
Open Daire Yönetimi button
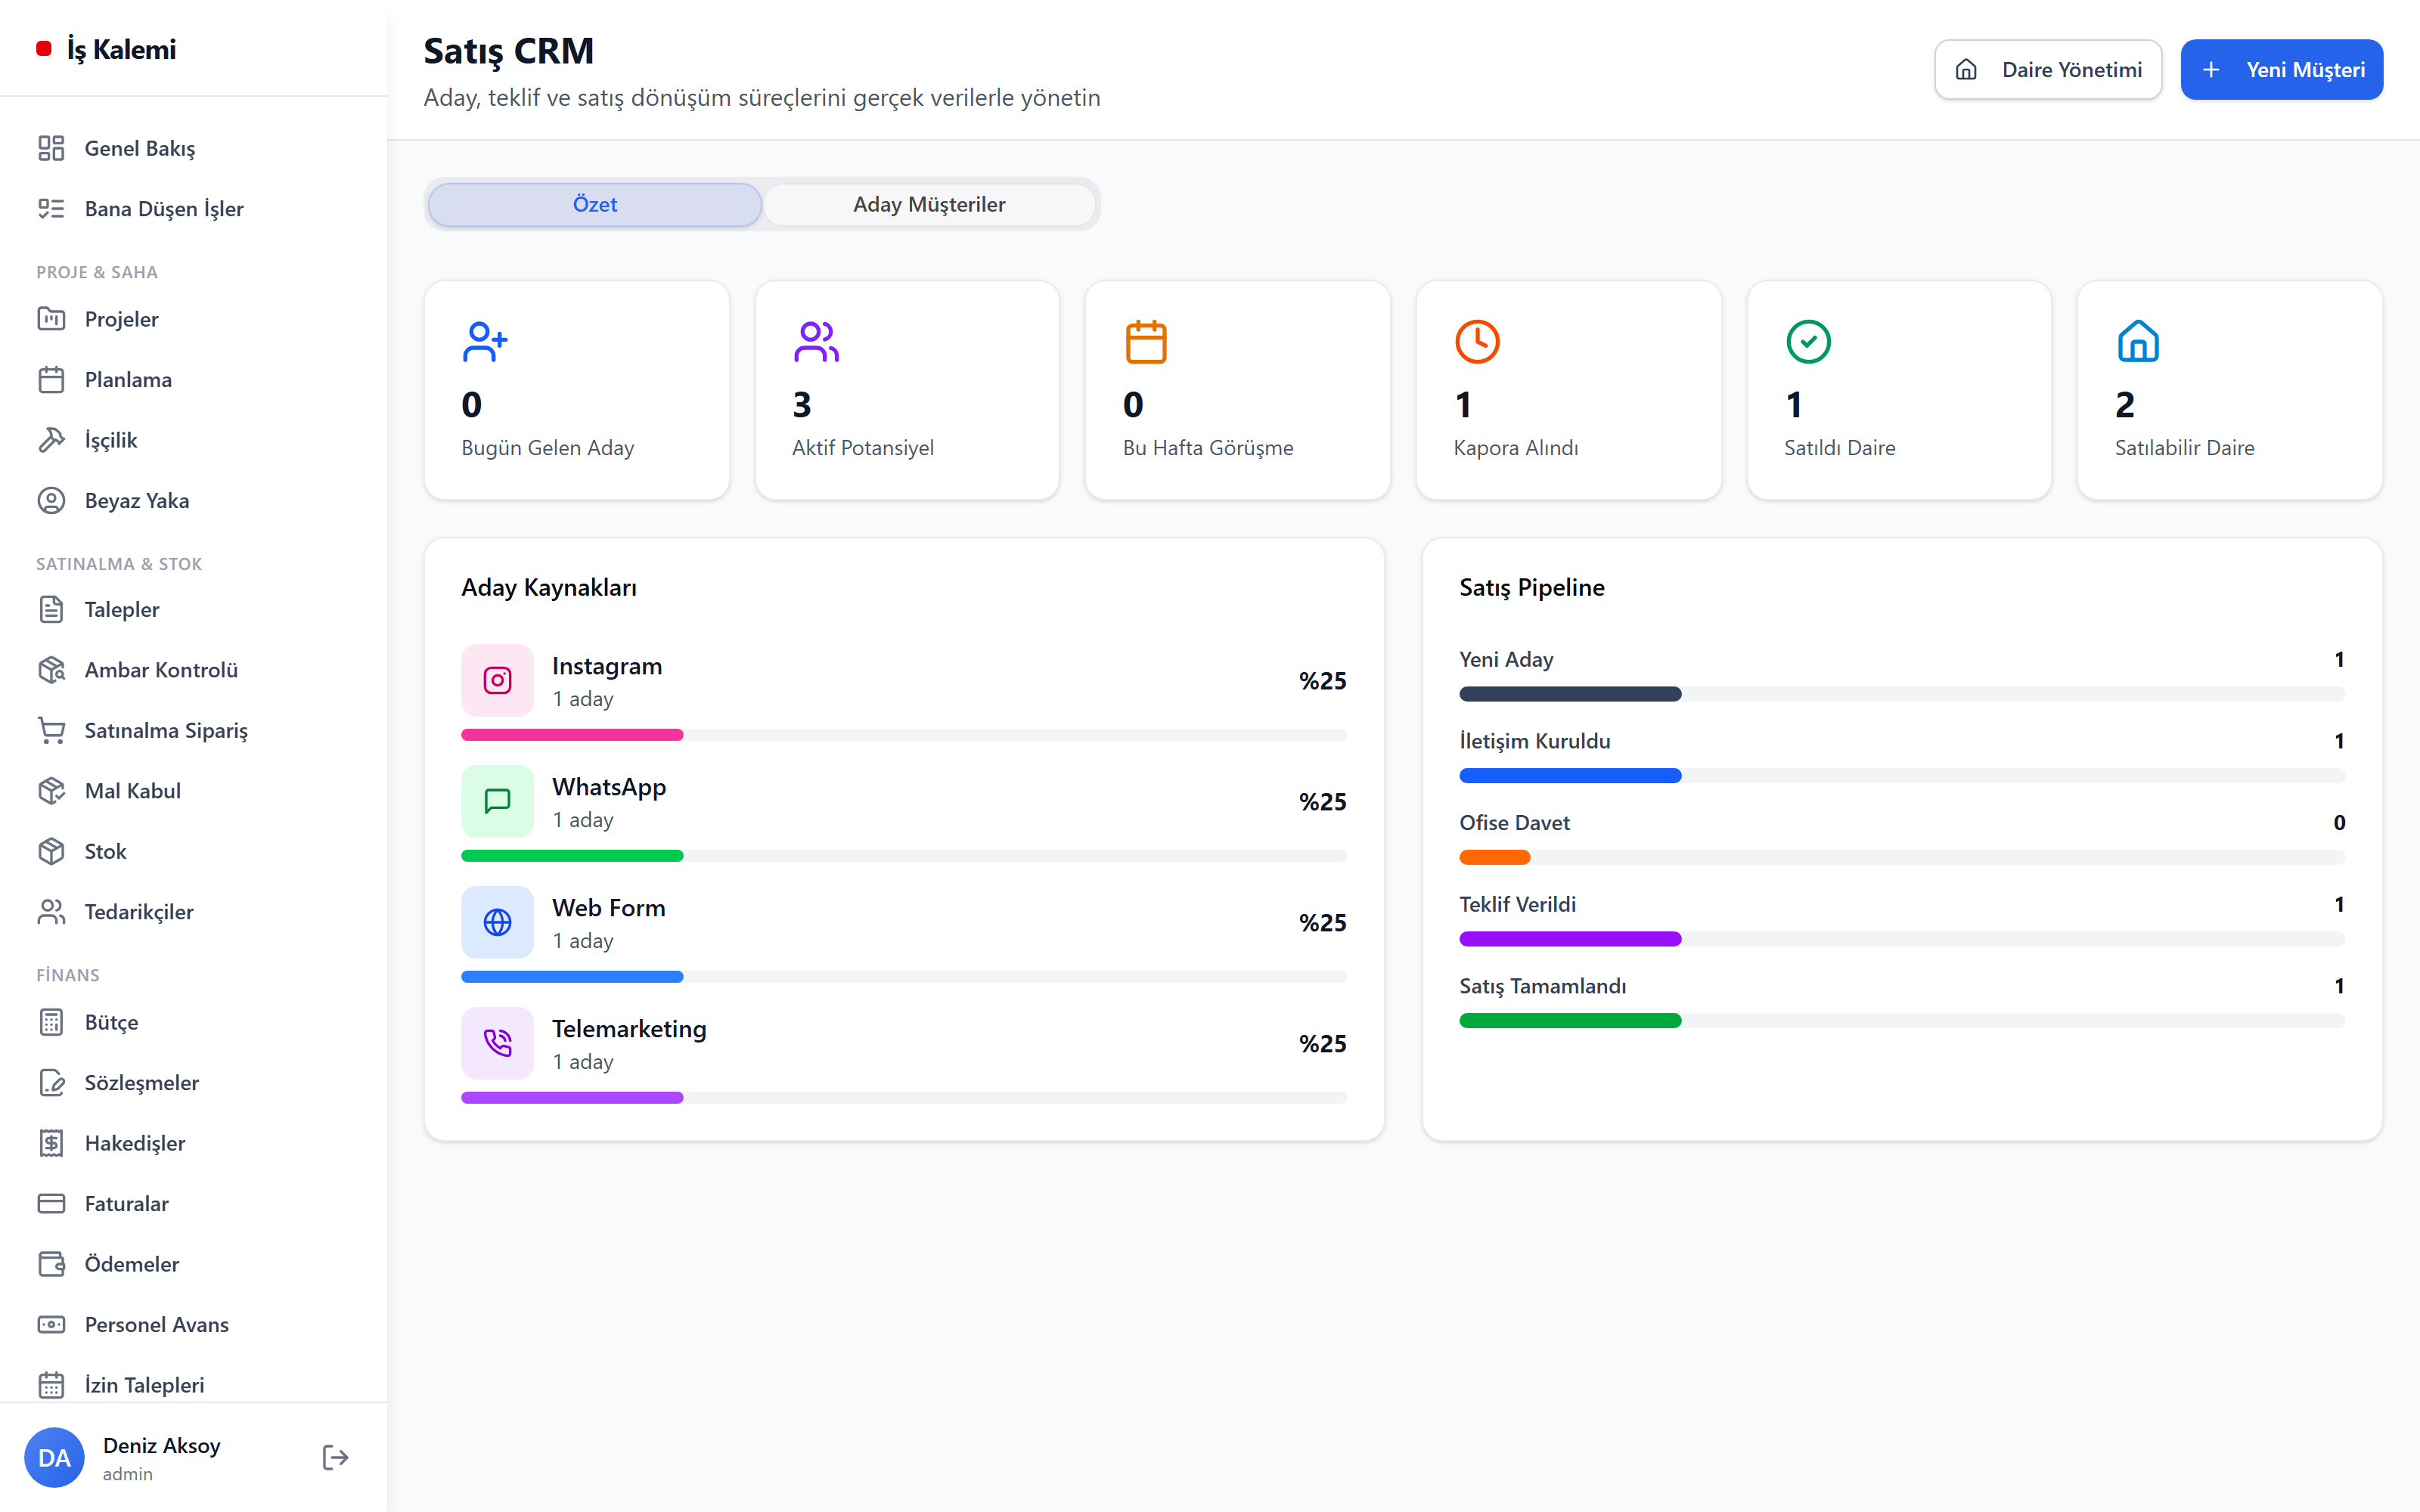click(2048, 70)
